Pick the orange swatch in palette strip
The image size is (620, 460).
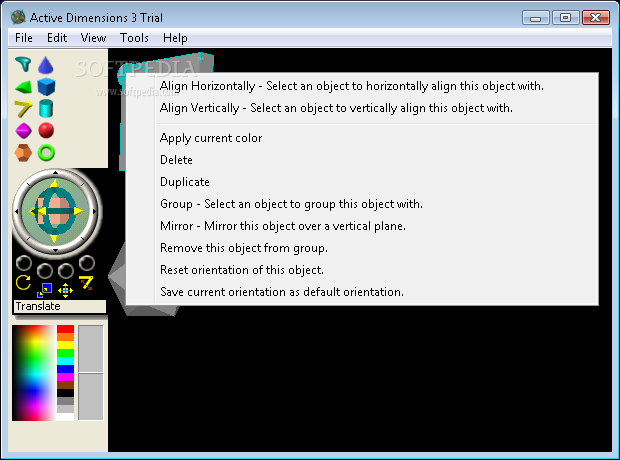pos(65,337)
